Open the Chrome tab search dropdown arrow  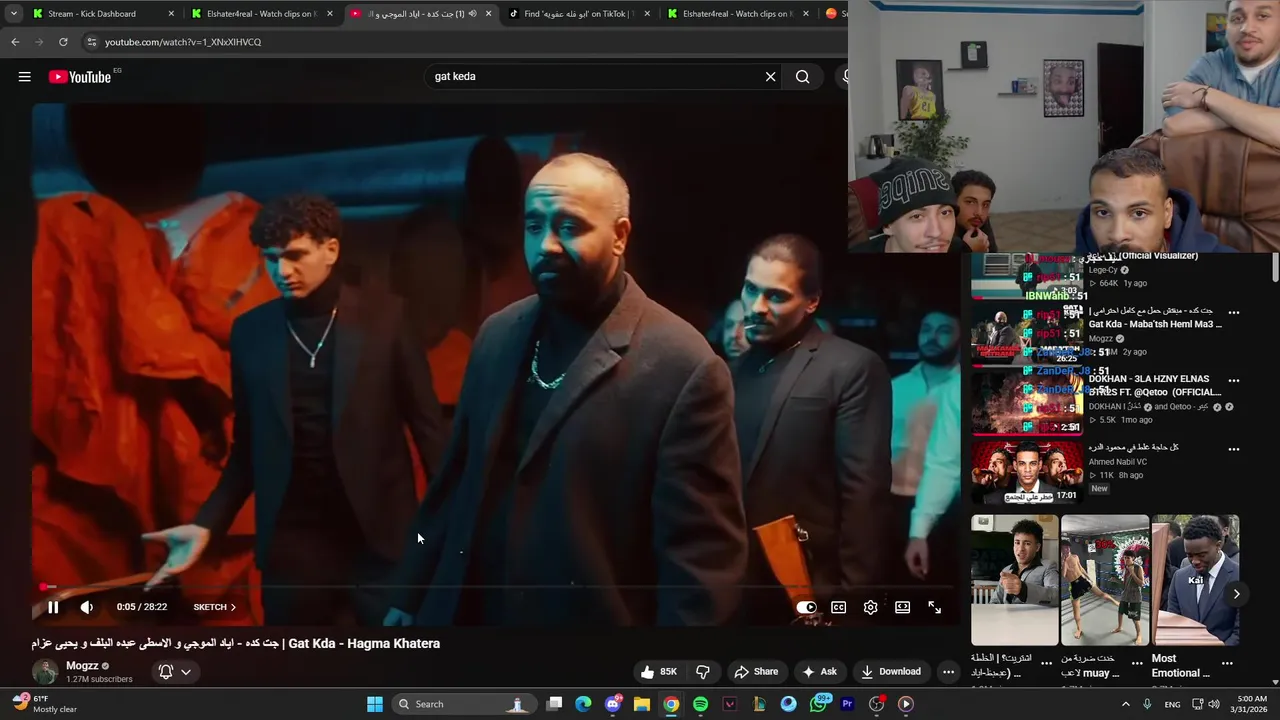coord(14,14)
